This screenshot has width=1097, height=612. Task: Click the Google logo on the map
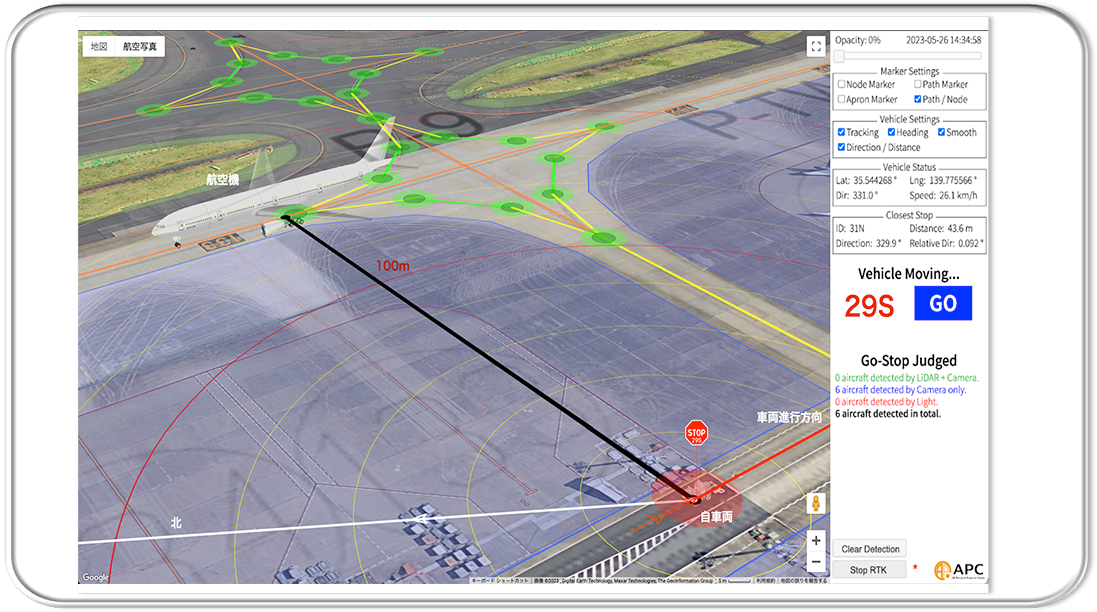click(96, 577)
